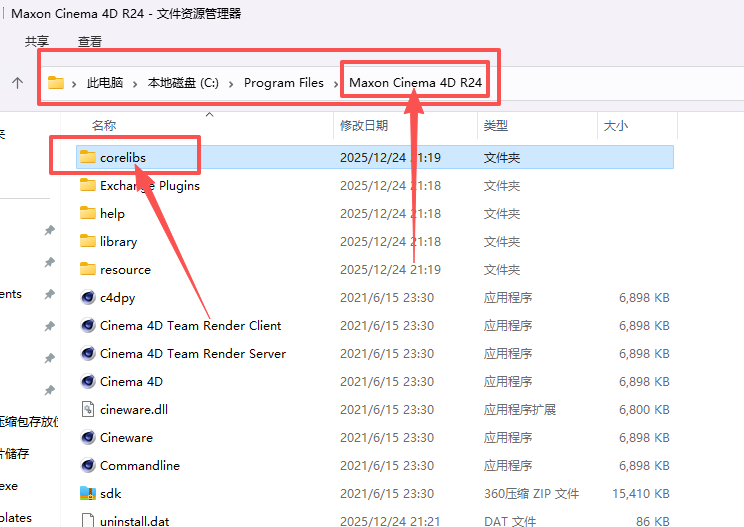The width and height of the screenshot is (744, 527).
Task: Select the Exchange Plugins folder icon
Action: tap(88, 185)
